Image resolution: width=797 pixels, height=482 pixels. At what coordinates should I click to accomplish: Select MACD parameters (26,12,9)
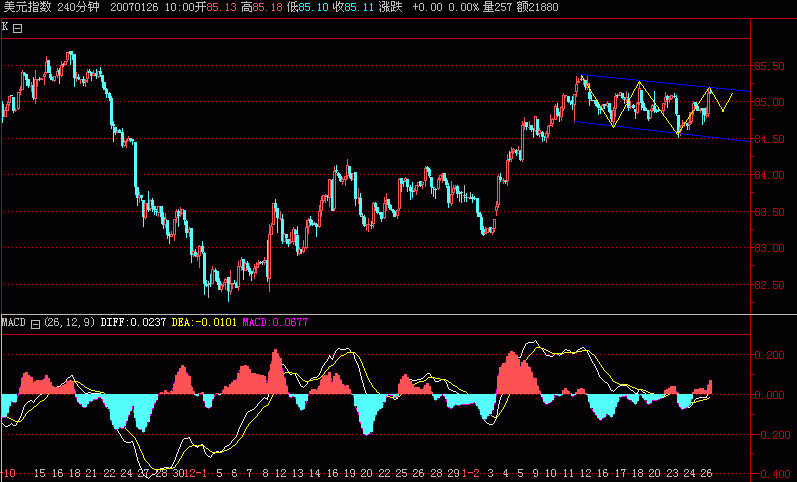70,322
